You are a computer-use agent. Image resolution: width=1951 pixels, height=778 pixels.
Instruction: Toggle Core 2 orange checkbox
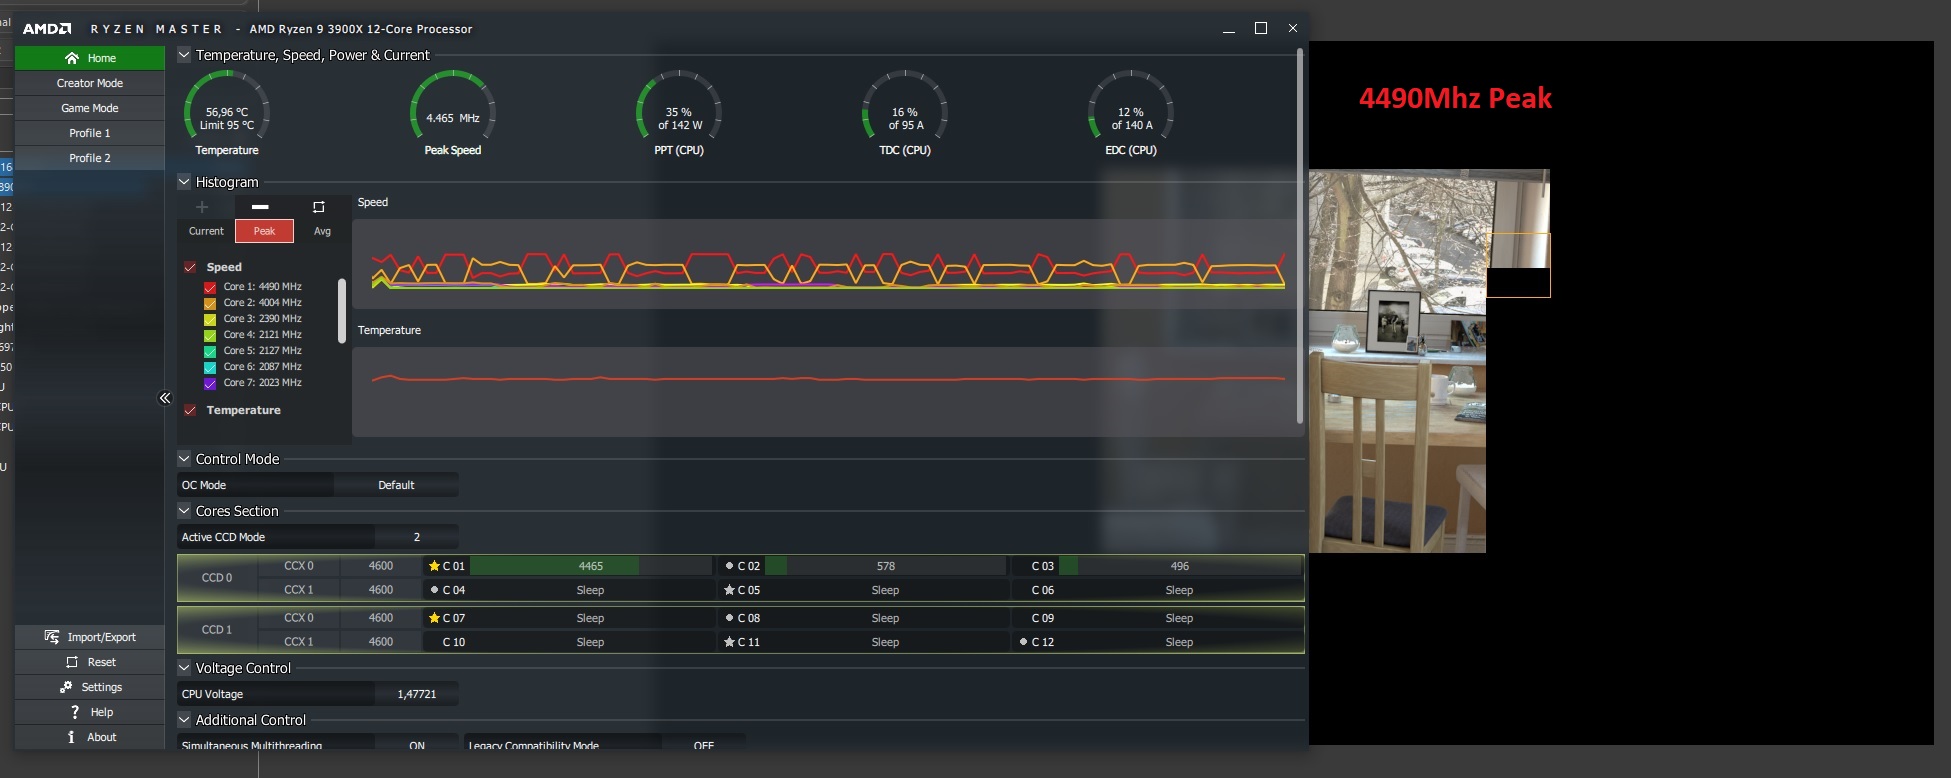click(x=210, y=303)
